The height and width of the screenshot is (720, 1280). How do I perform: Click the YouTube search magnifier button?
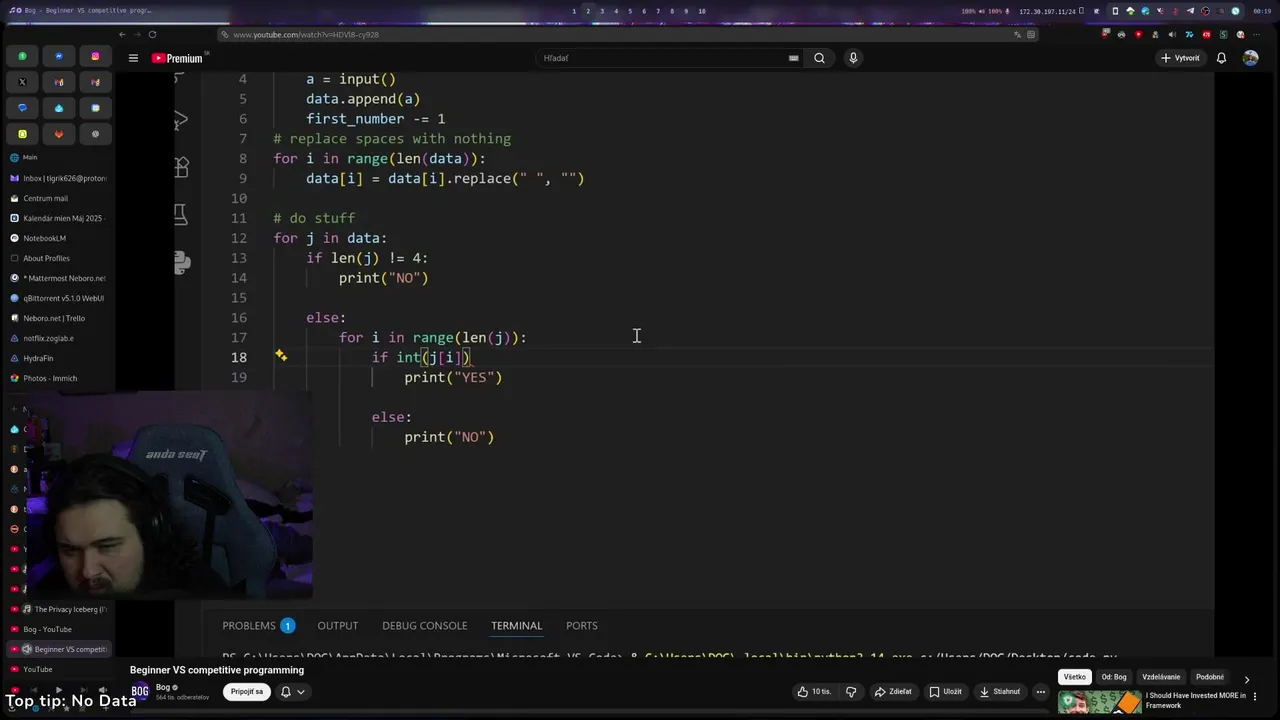click(x=819, y=58)
